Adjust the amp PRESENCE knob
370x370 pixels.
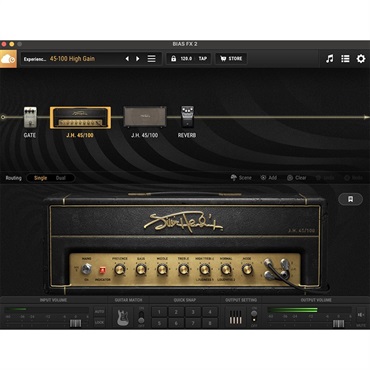pyautogui.click(x=120, y=269)
